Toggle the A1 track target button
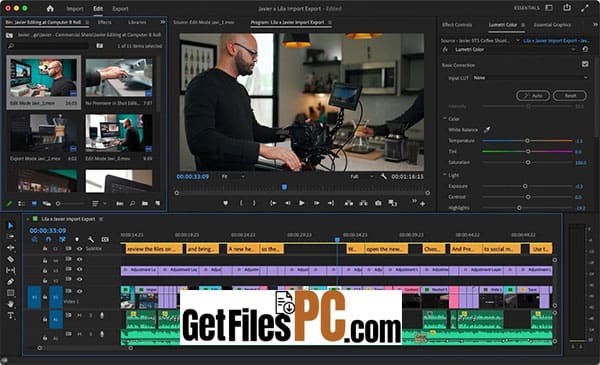 point(56,319)
